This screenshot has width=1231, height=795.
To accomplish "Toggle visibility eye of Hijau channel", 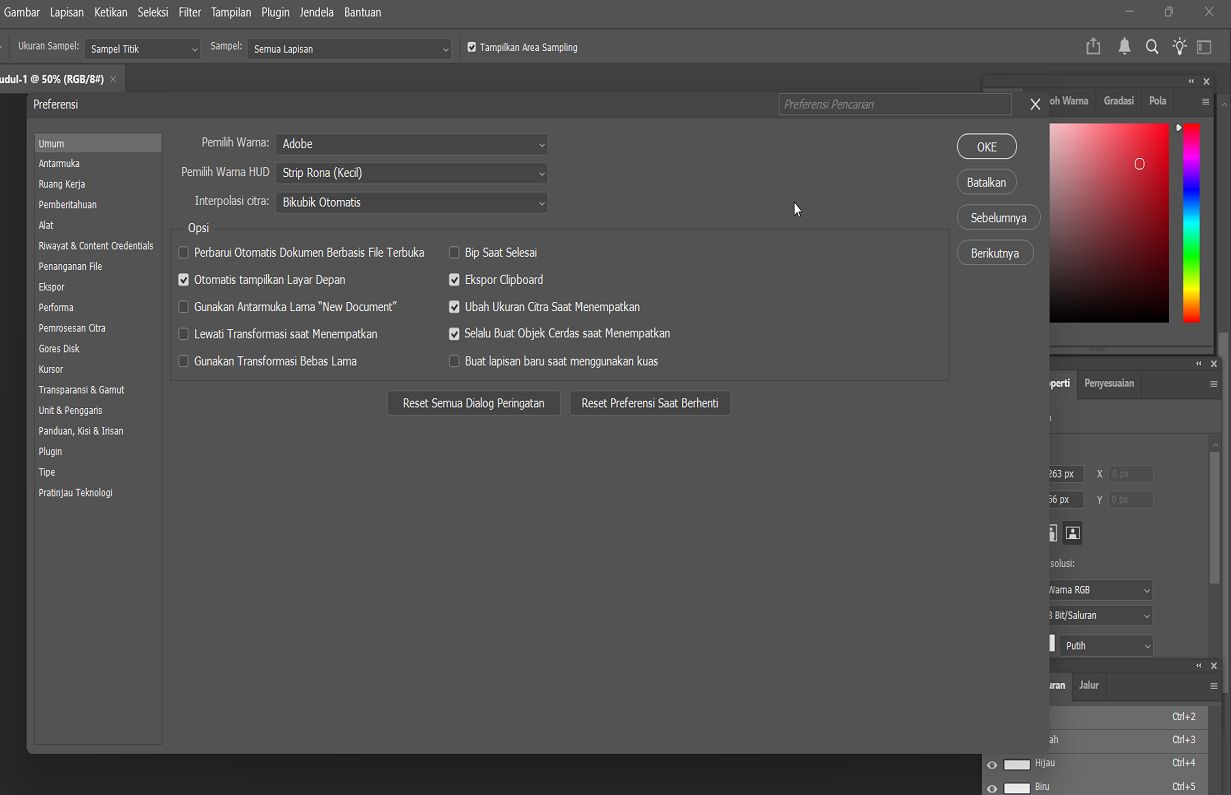I will coord(992,764).
